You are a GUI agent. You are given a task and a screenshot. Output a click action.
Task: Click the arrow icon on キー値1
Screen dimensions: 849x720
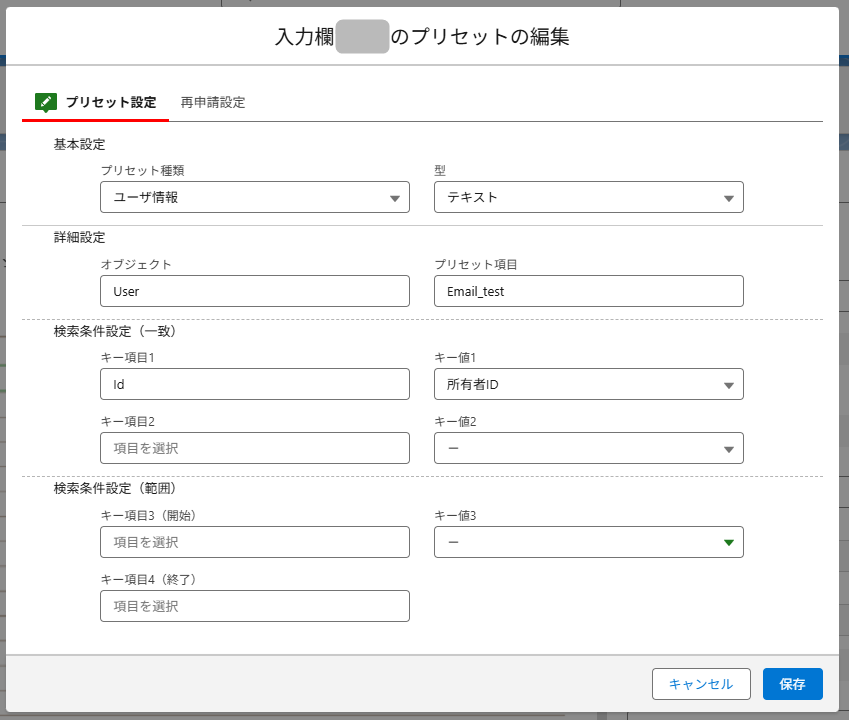pos(731,384)
